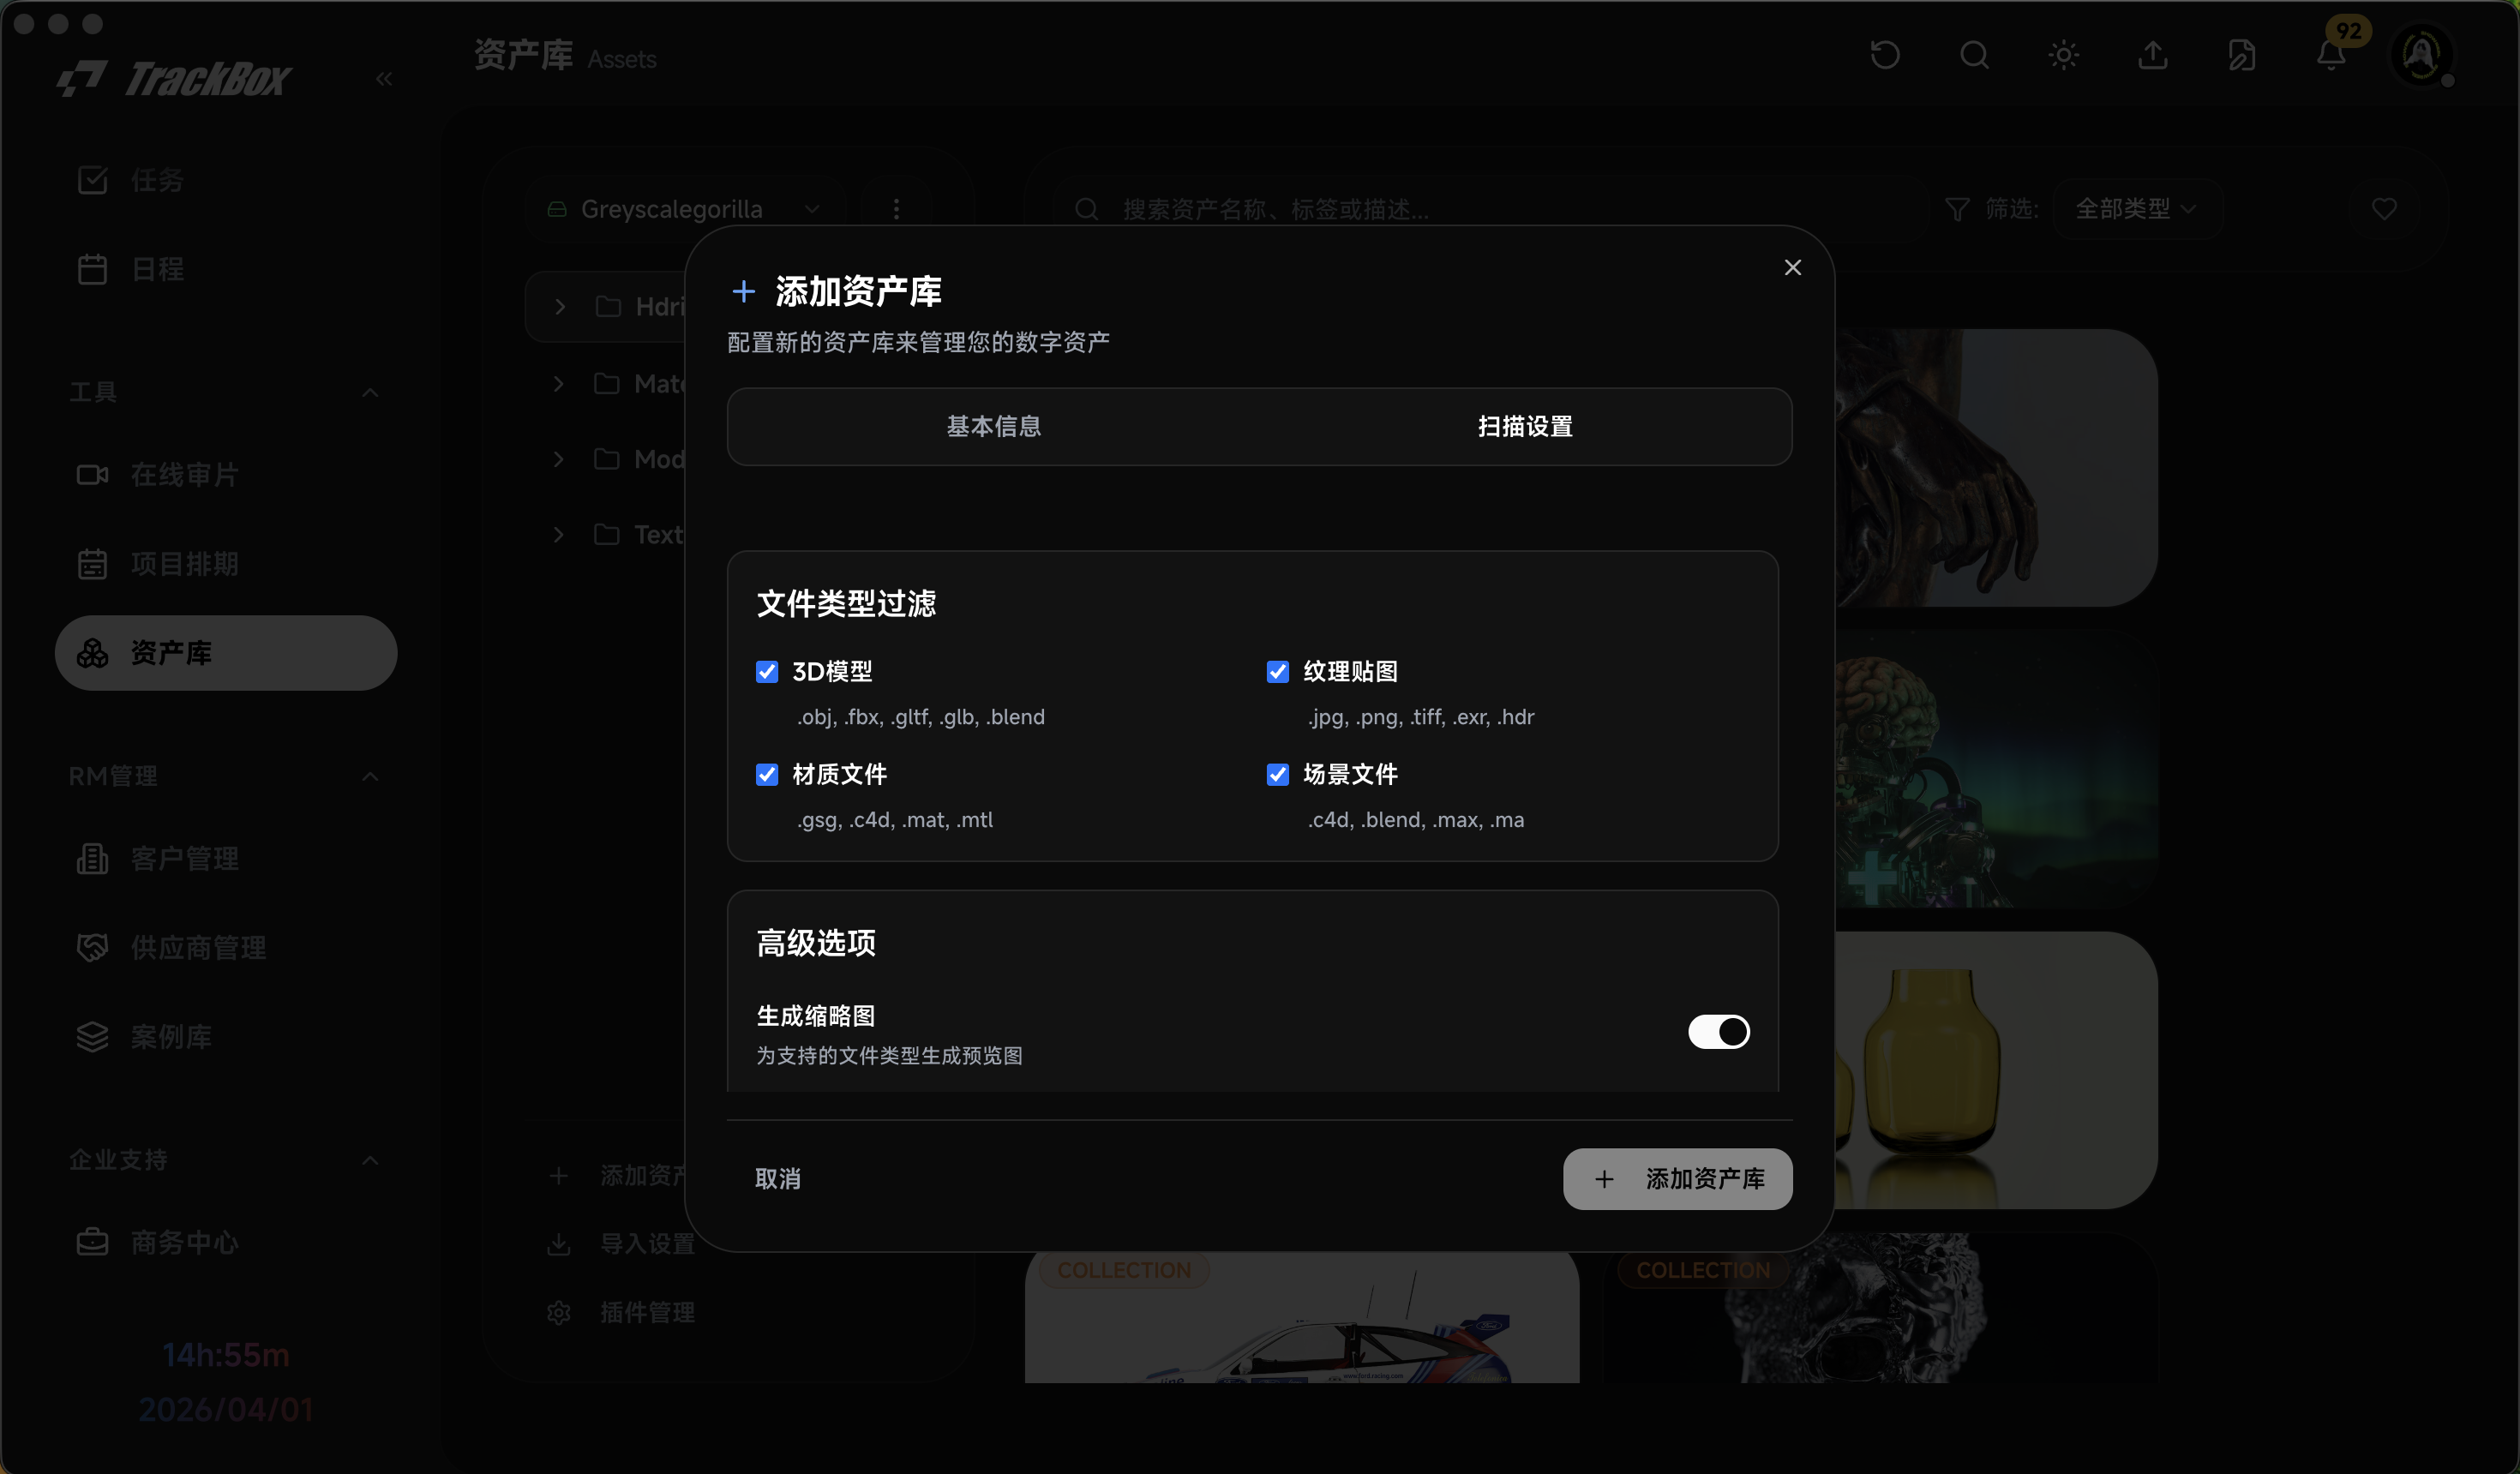Open 商务中心 in the sidebar

(225, 1243)
